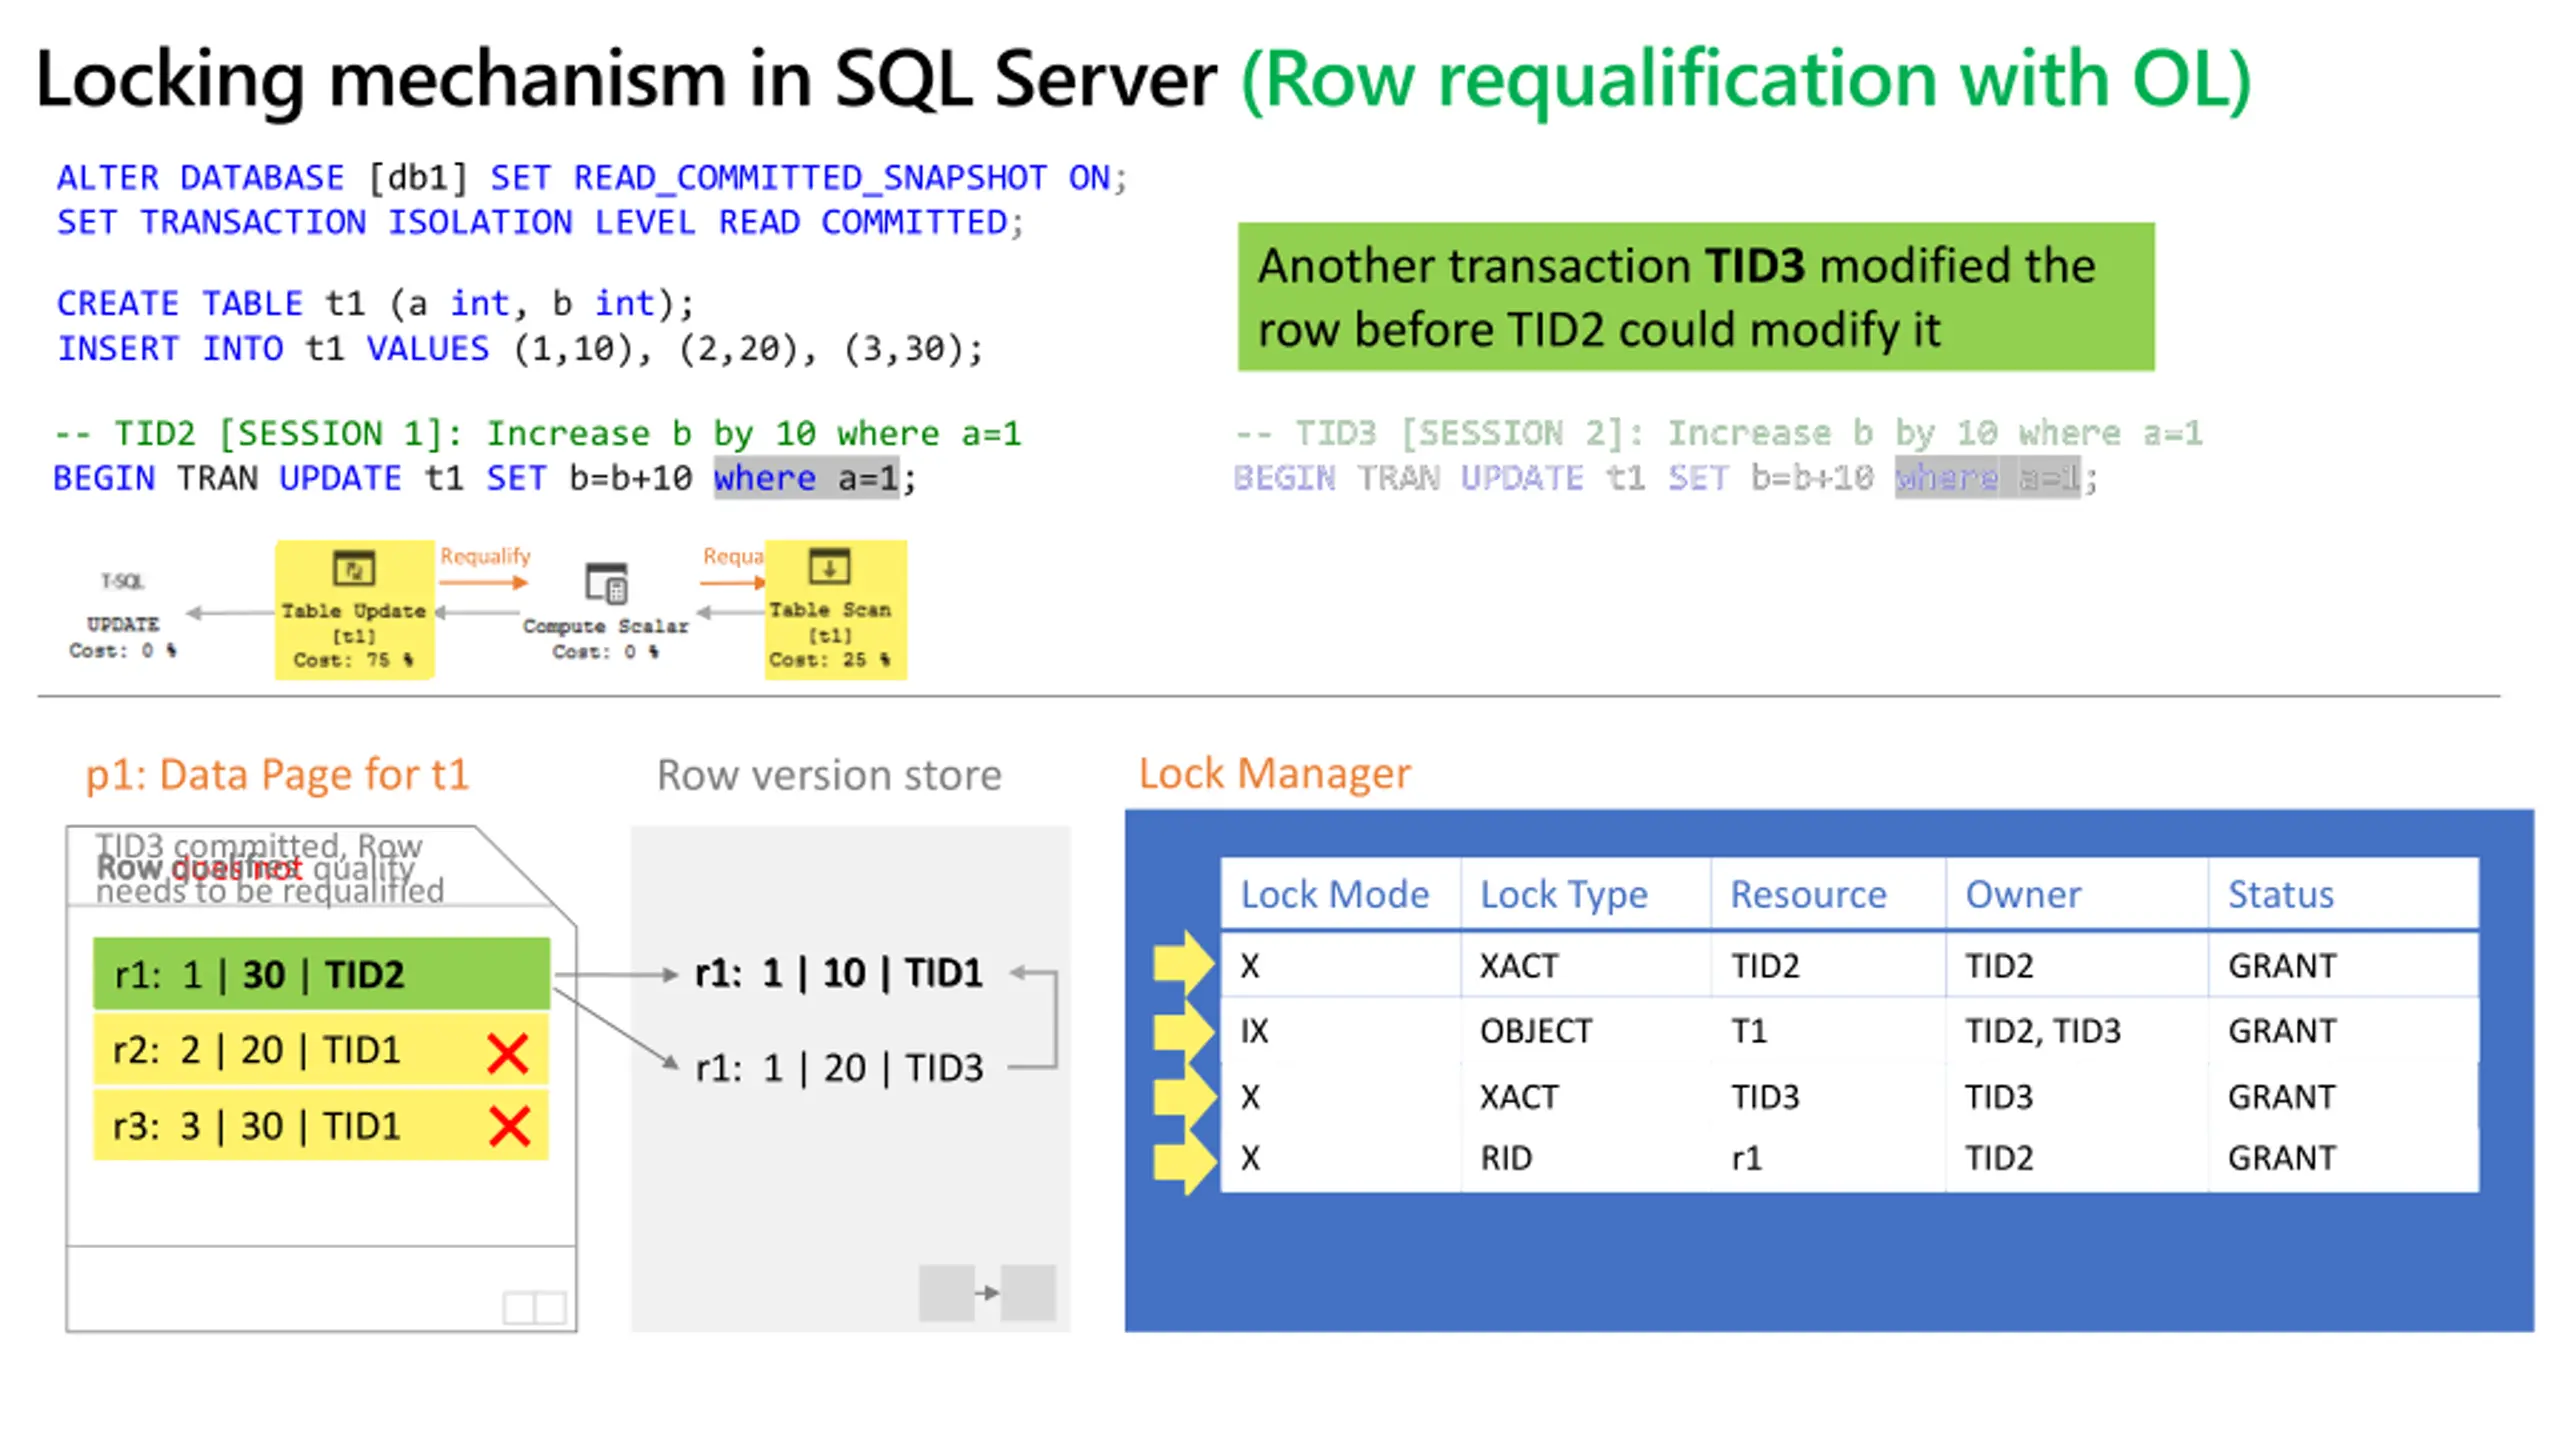Click the Requalify label above Table Update arrow
2560x1440 pixels.
(485, 556)
